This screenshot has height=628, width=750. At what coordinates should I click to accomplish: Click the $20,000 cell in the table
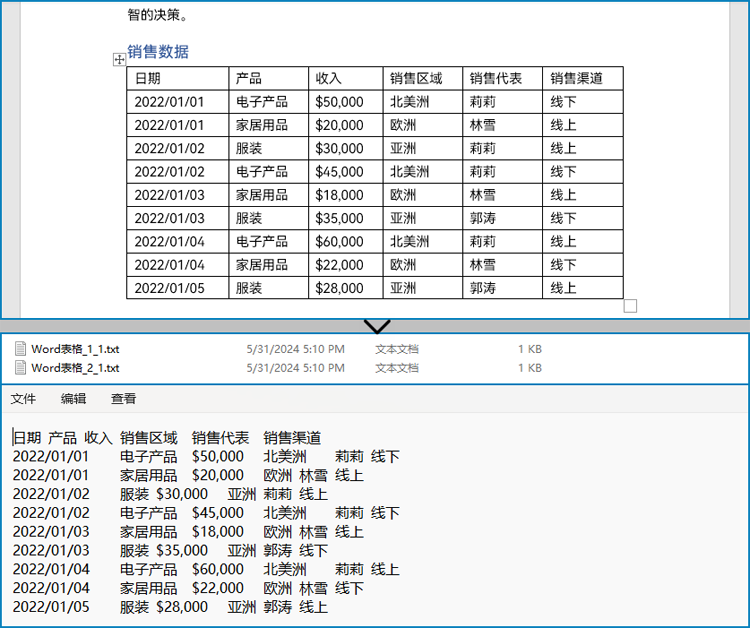(x=345, y=125)
